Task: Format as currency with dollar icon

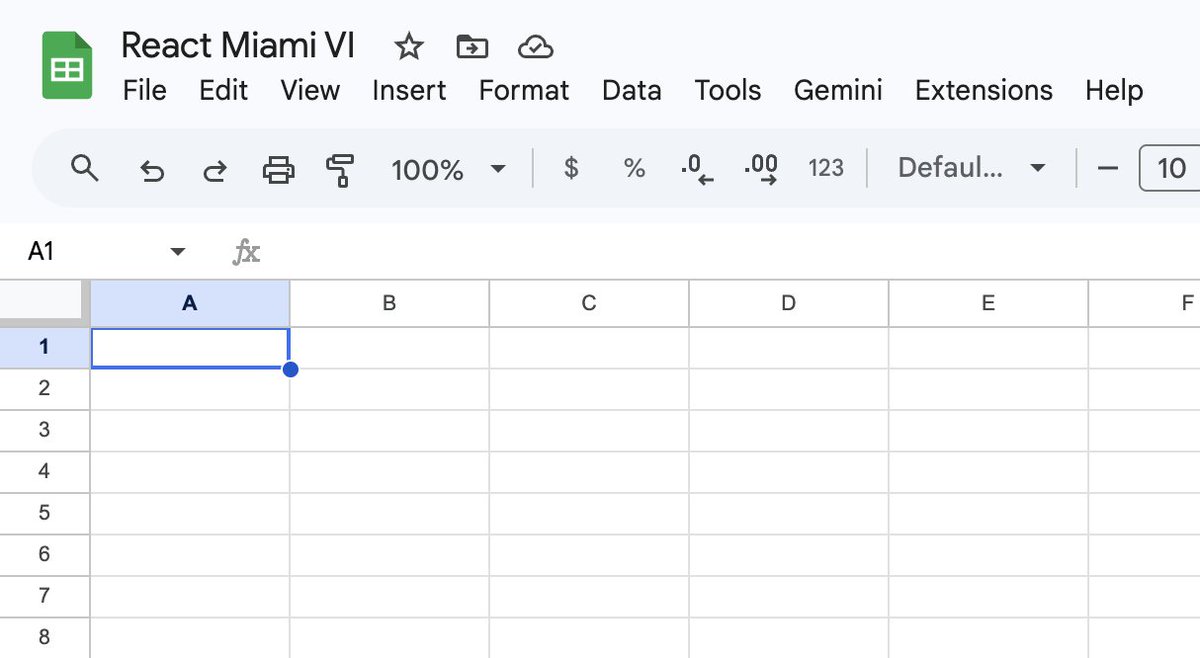Action: [571, 168]
